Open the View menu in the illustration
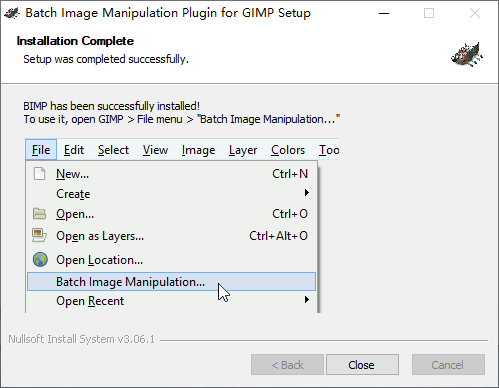The image size is (499, 388). (155, 150)
